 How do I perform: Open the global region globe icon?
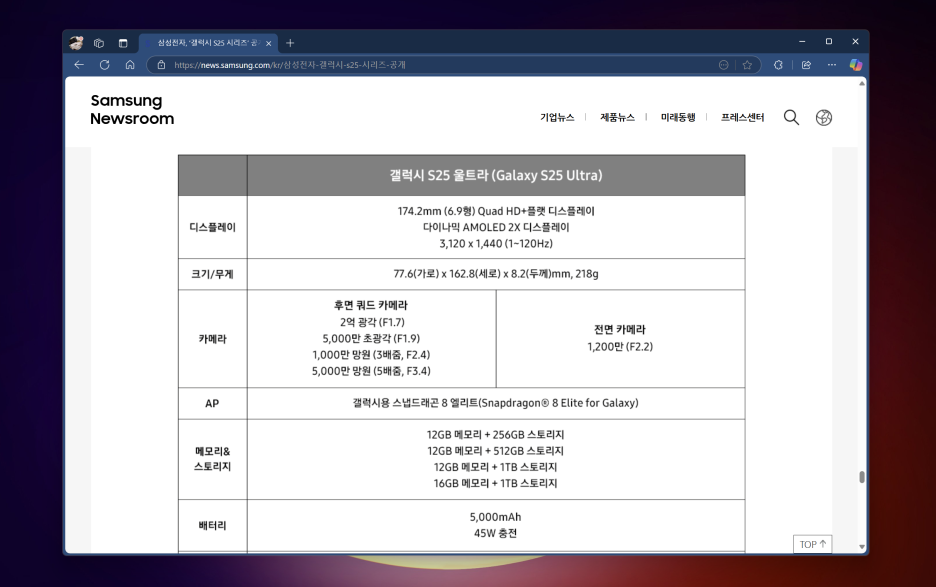pyautogui.click(x=824, y=118)
